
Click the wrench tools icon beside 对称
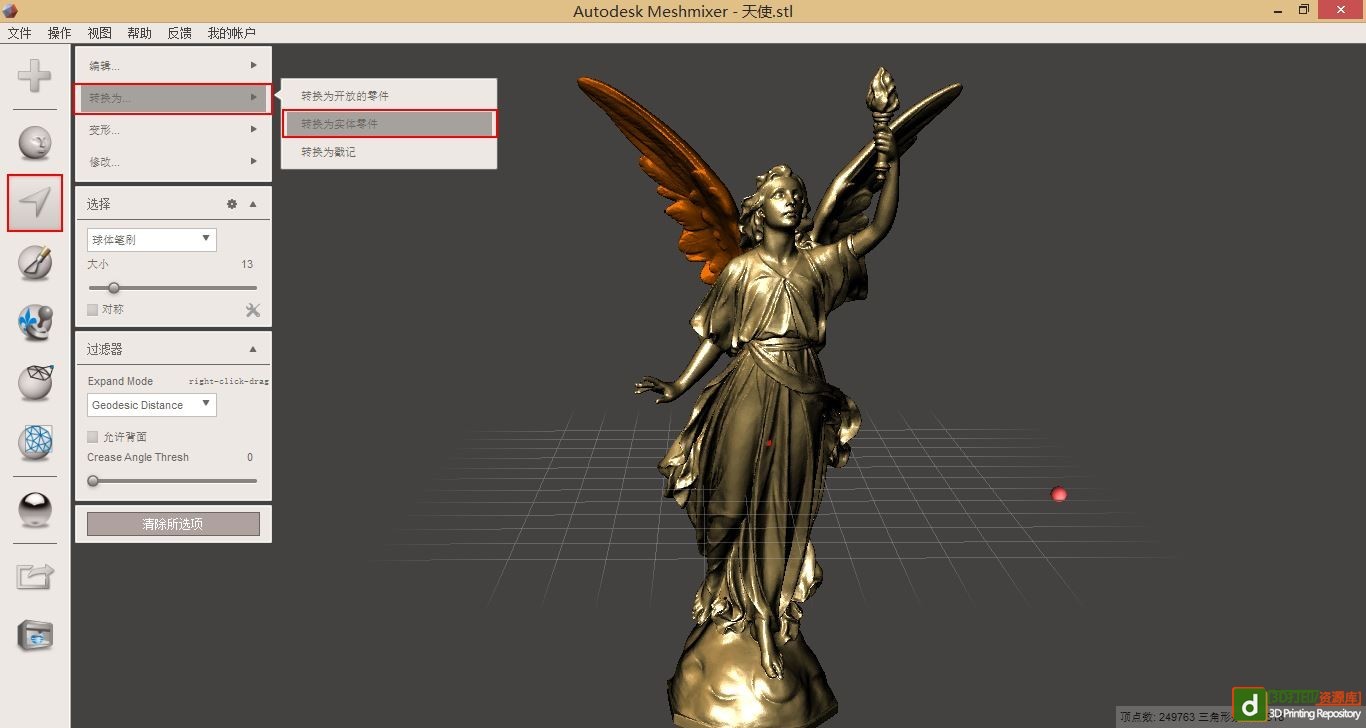[x=253, y=310]
